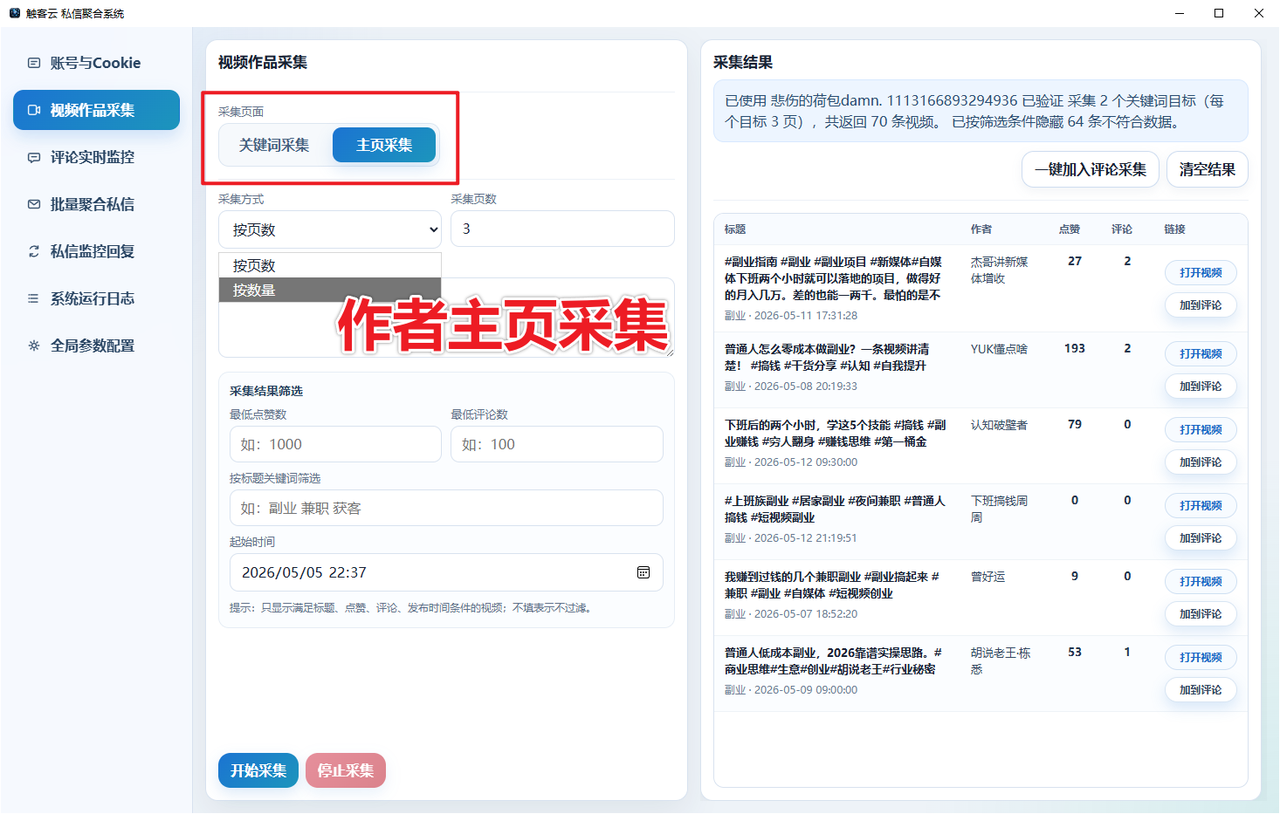Click the window minimize button

click(1180, 13)
